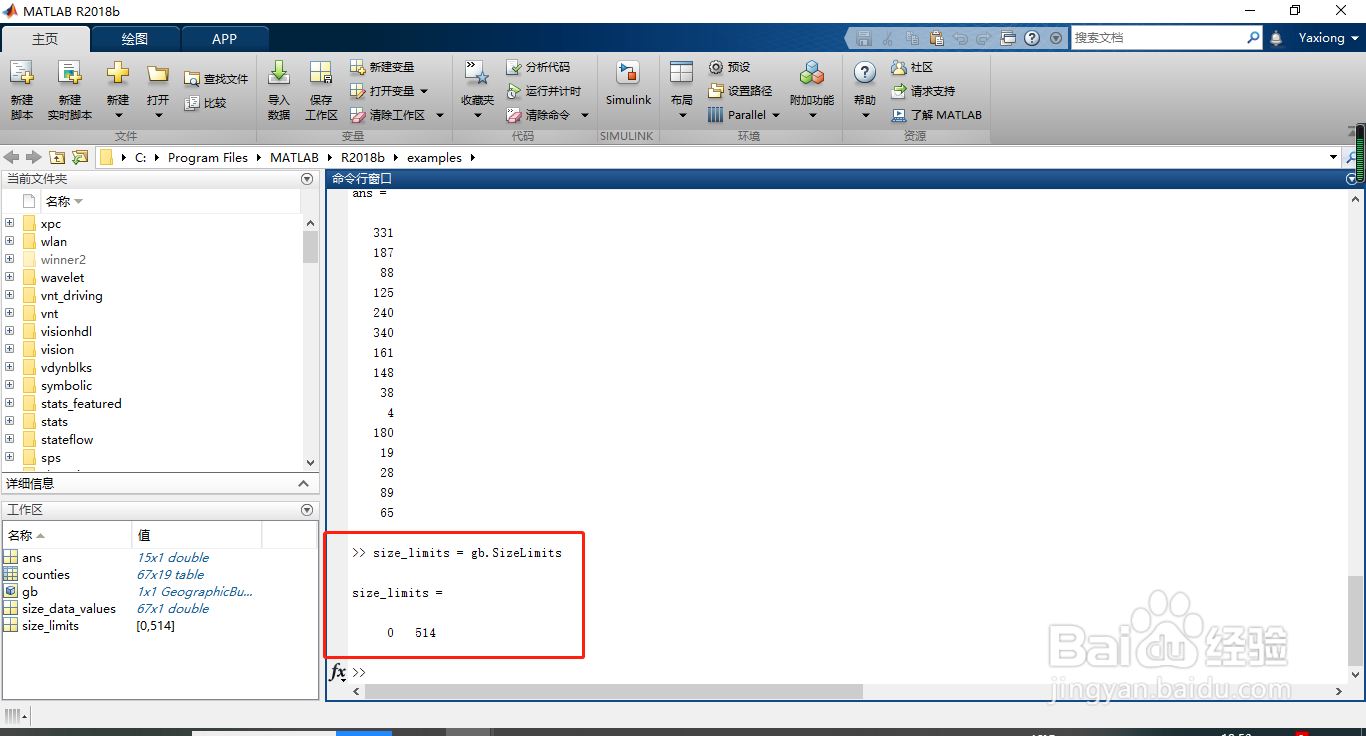Click Compare (比较) tool
The height and width of the screenshot is (736, 1366).
pyautogui.click(x=205, y=102)
